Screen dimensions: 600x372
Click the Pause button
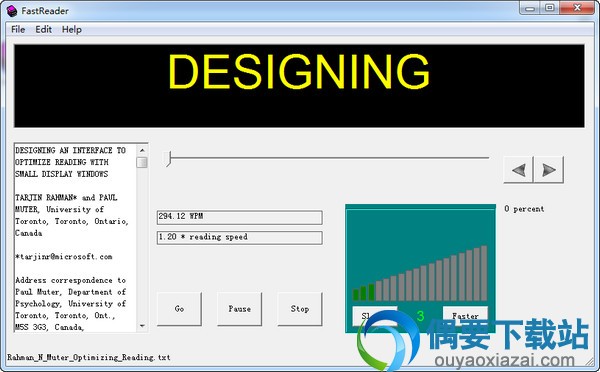pos(240,309)
